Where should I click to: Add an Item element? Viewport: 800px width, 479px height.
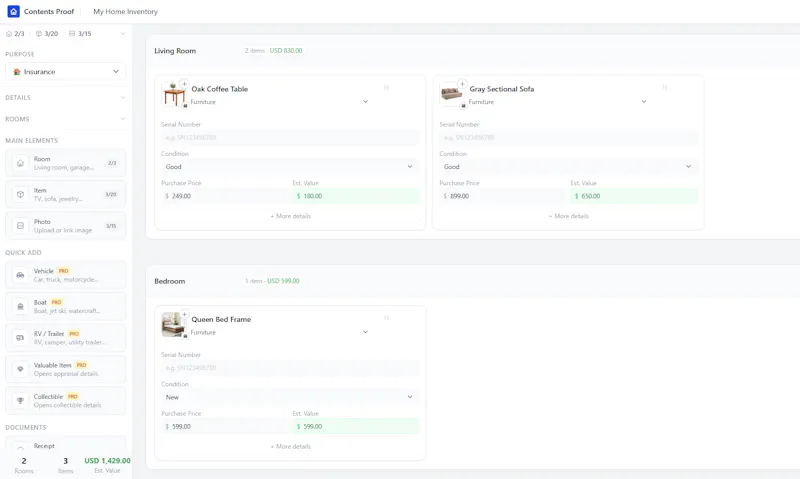click(66, 194)
